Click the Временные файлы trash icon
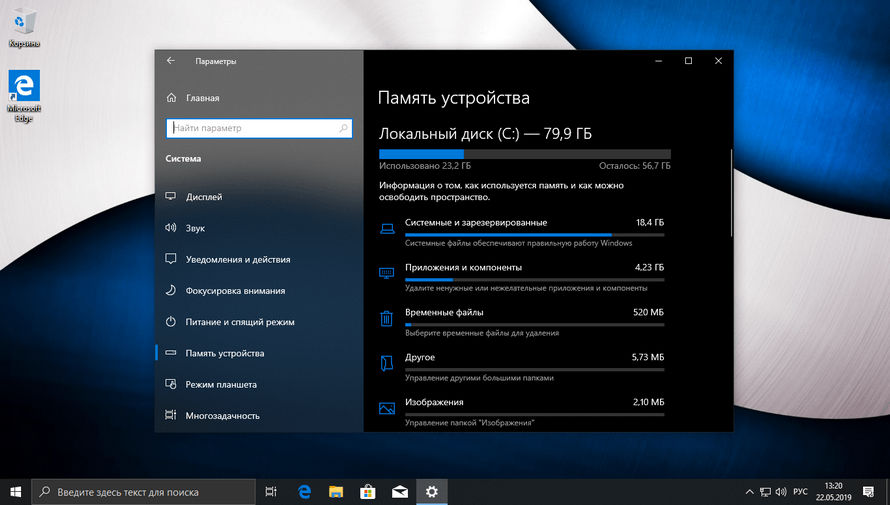This screenshot has width=890, height=505. click(386, 318)
